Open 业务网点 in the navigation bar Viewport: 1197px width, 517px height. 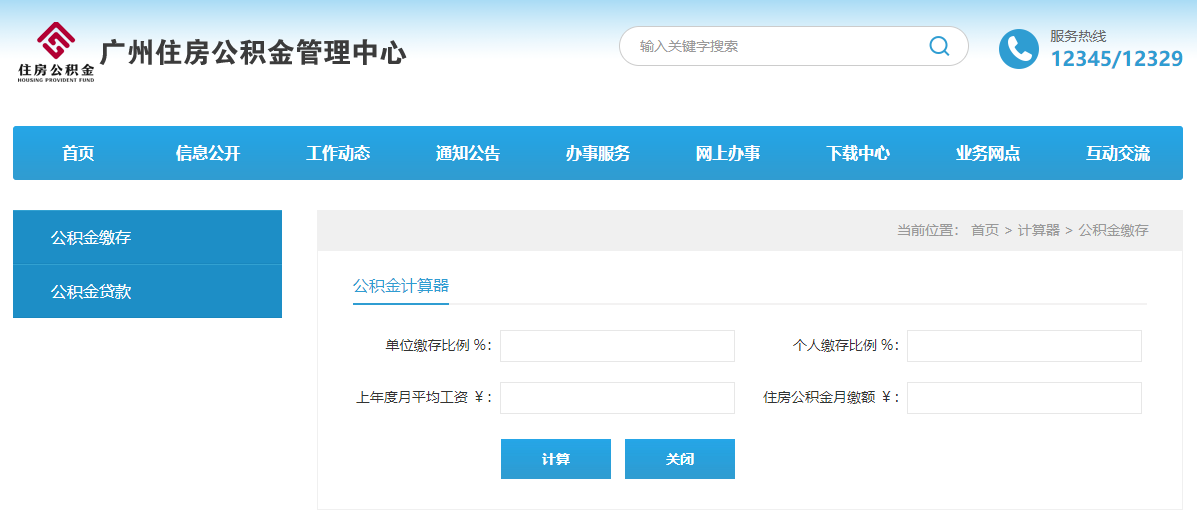(x=988, y=153)
